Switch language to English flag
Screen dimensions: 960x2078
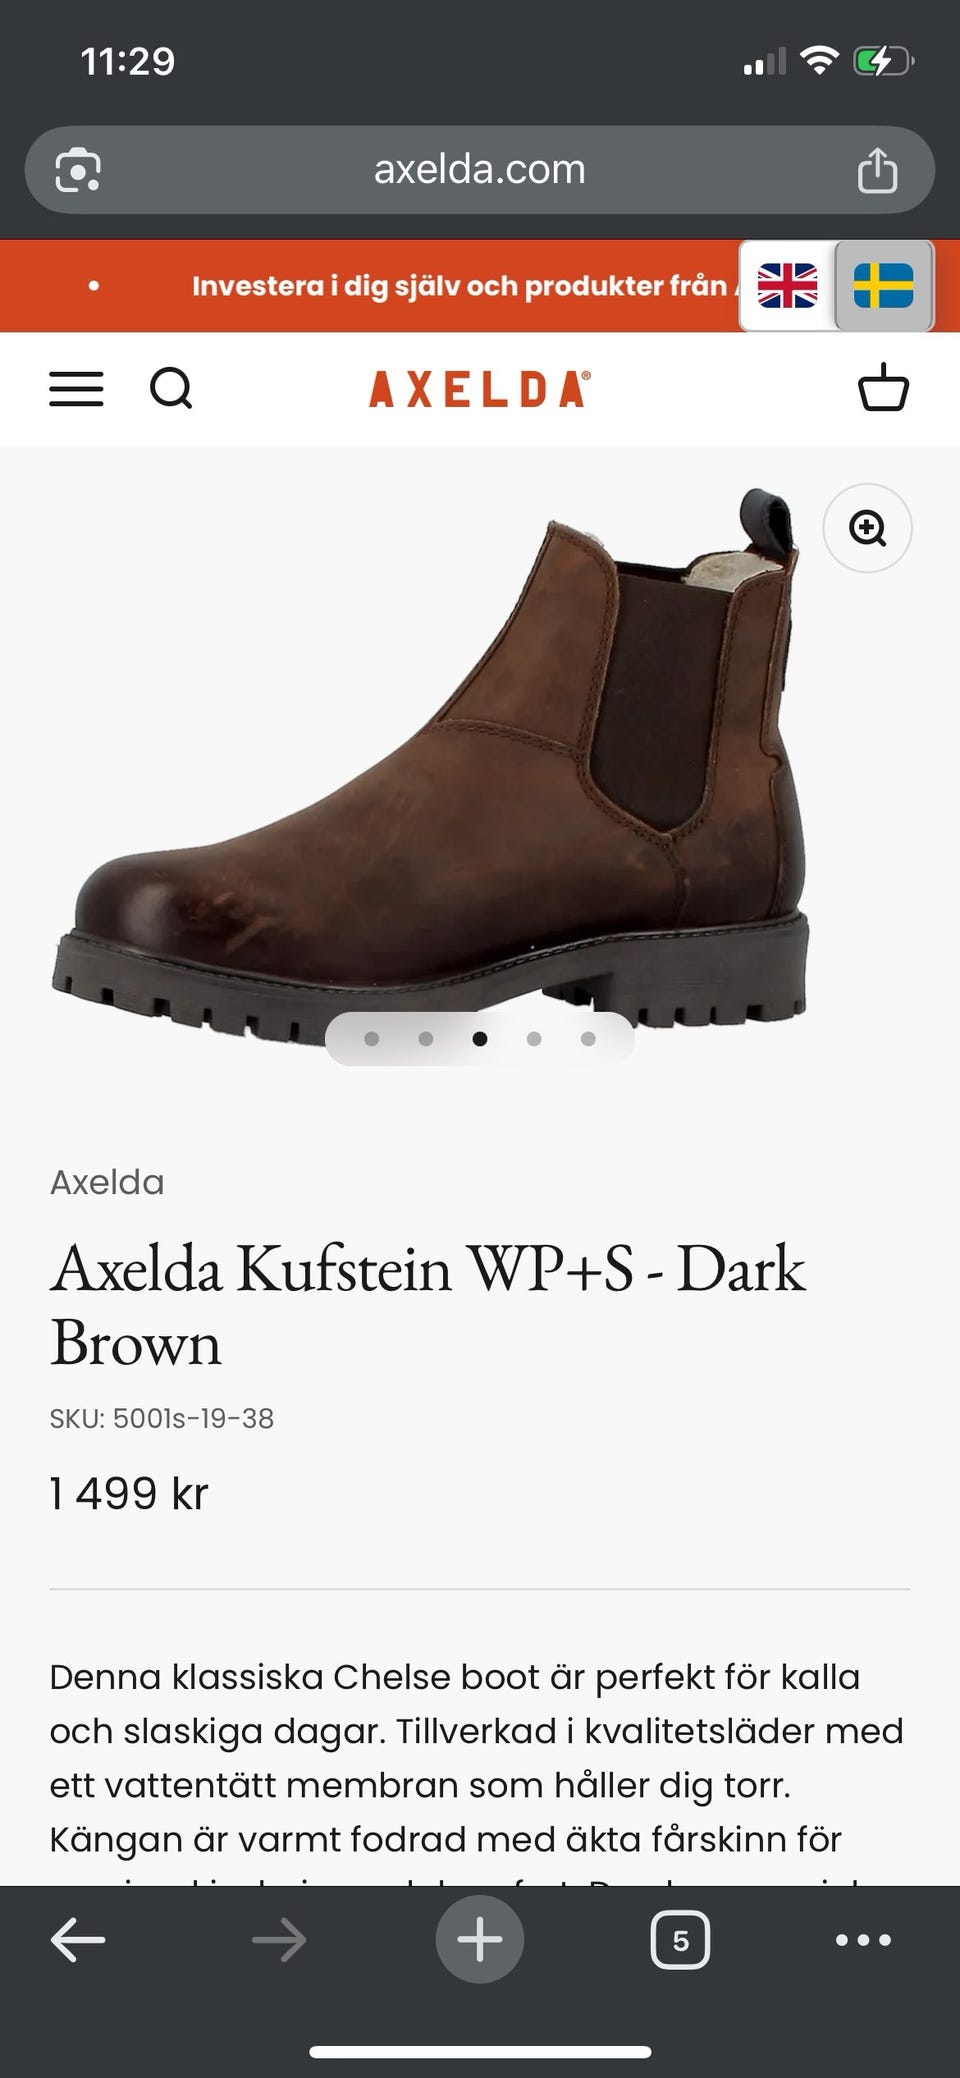point(787,286)
